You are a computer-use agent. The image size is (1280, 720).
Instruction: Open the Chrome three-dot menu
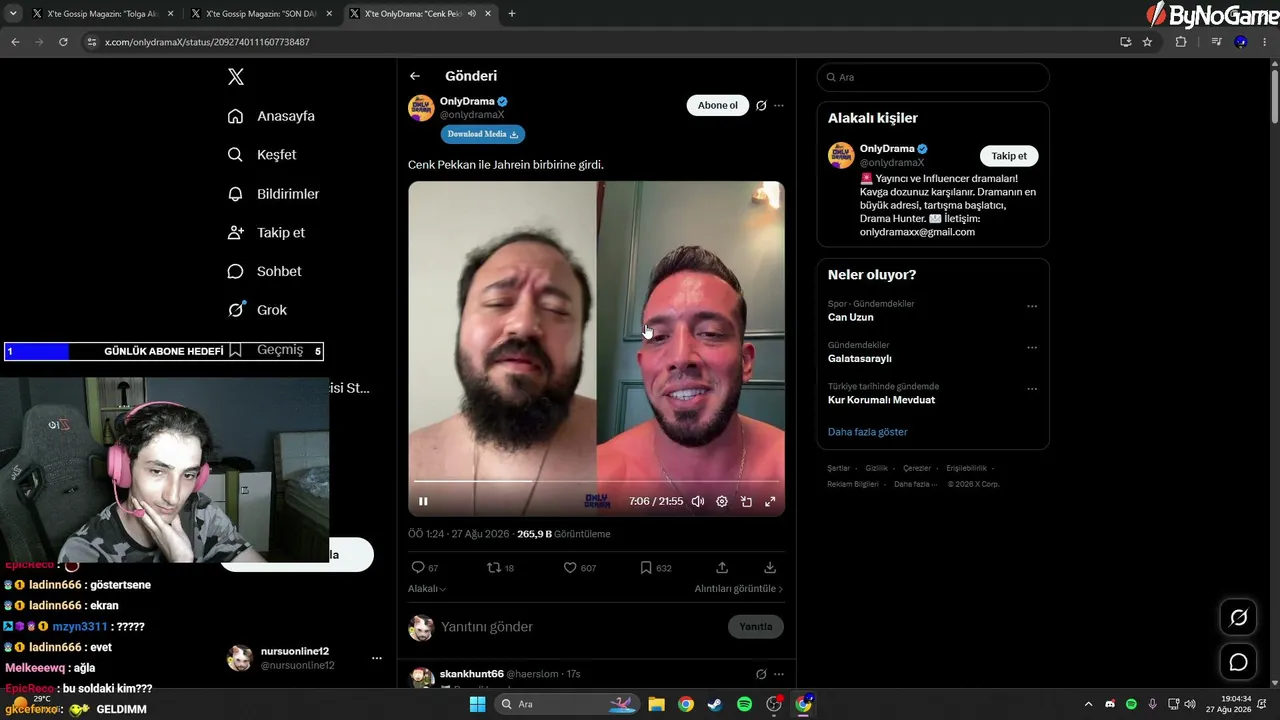tap(1265, 42)
